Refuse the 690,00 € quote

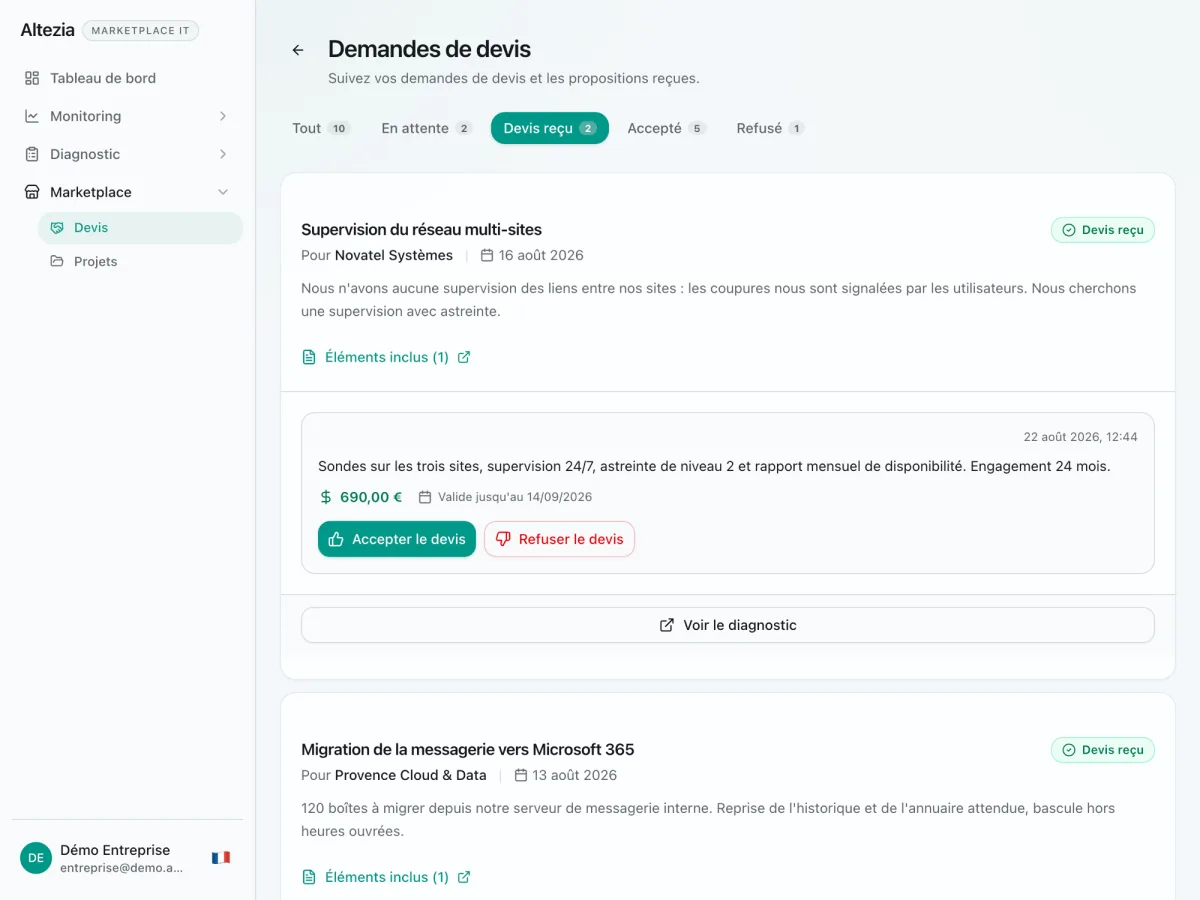[x=560, y=539]
